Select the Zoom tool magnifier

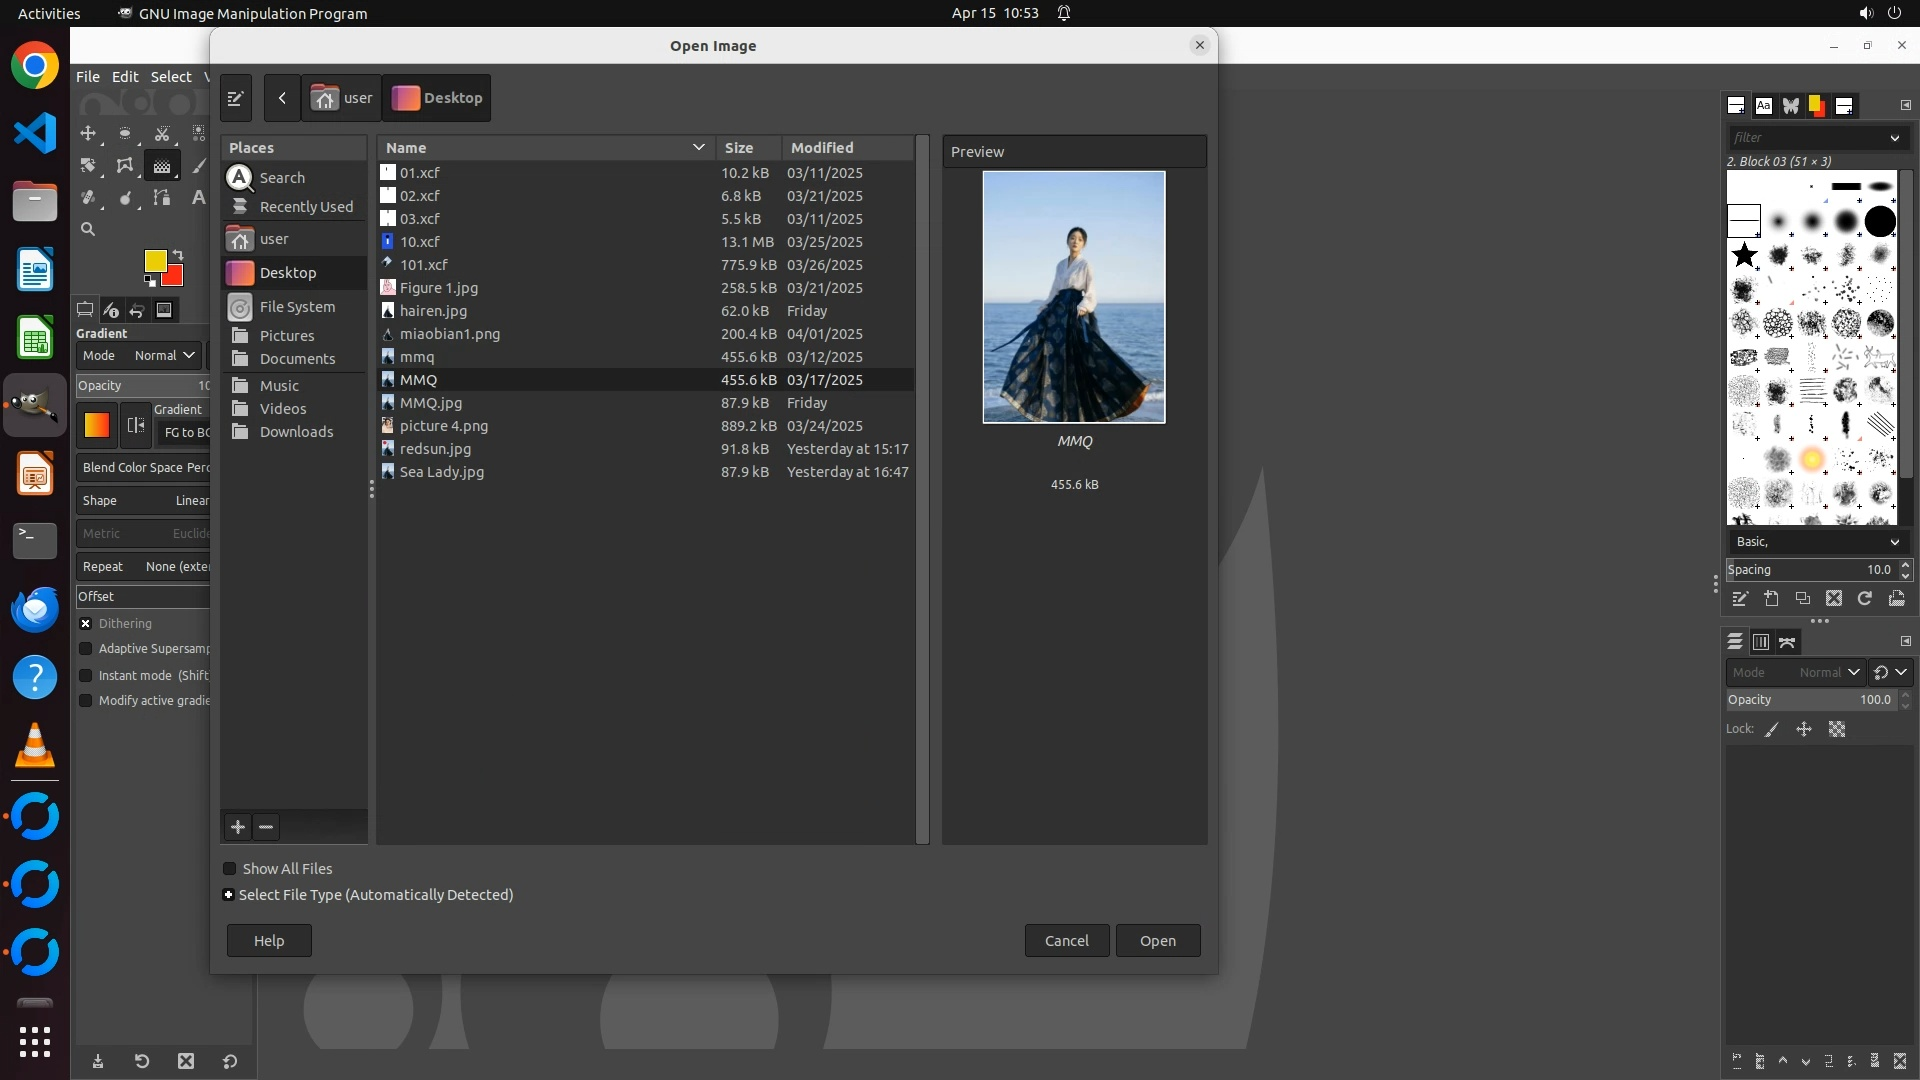point(88,229)
